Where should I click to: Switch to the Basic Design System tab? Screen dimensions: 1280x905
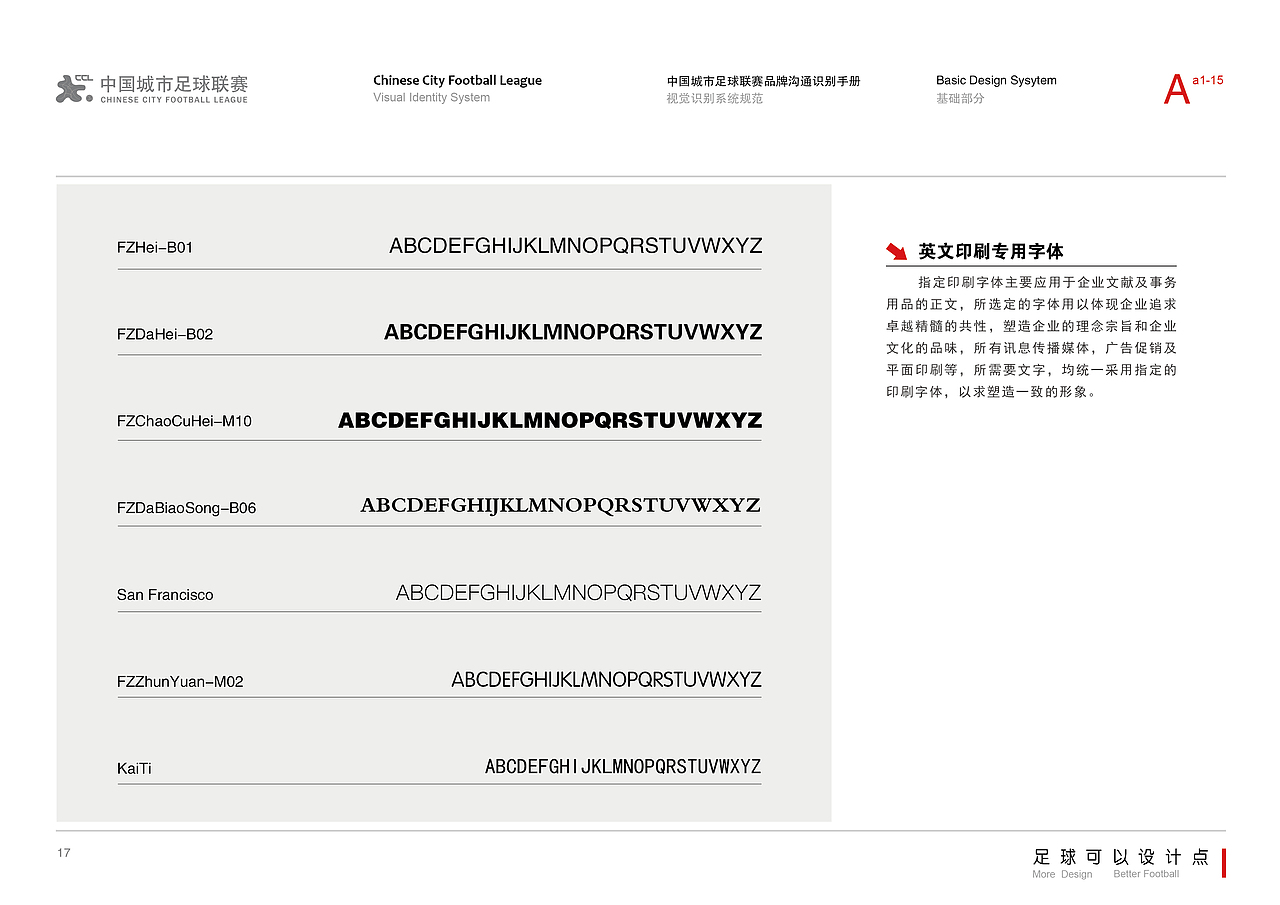pos(996,80)
